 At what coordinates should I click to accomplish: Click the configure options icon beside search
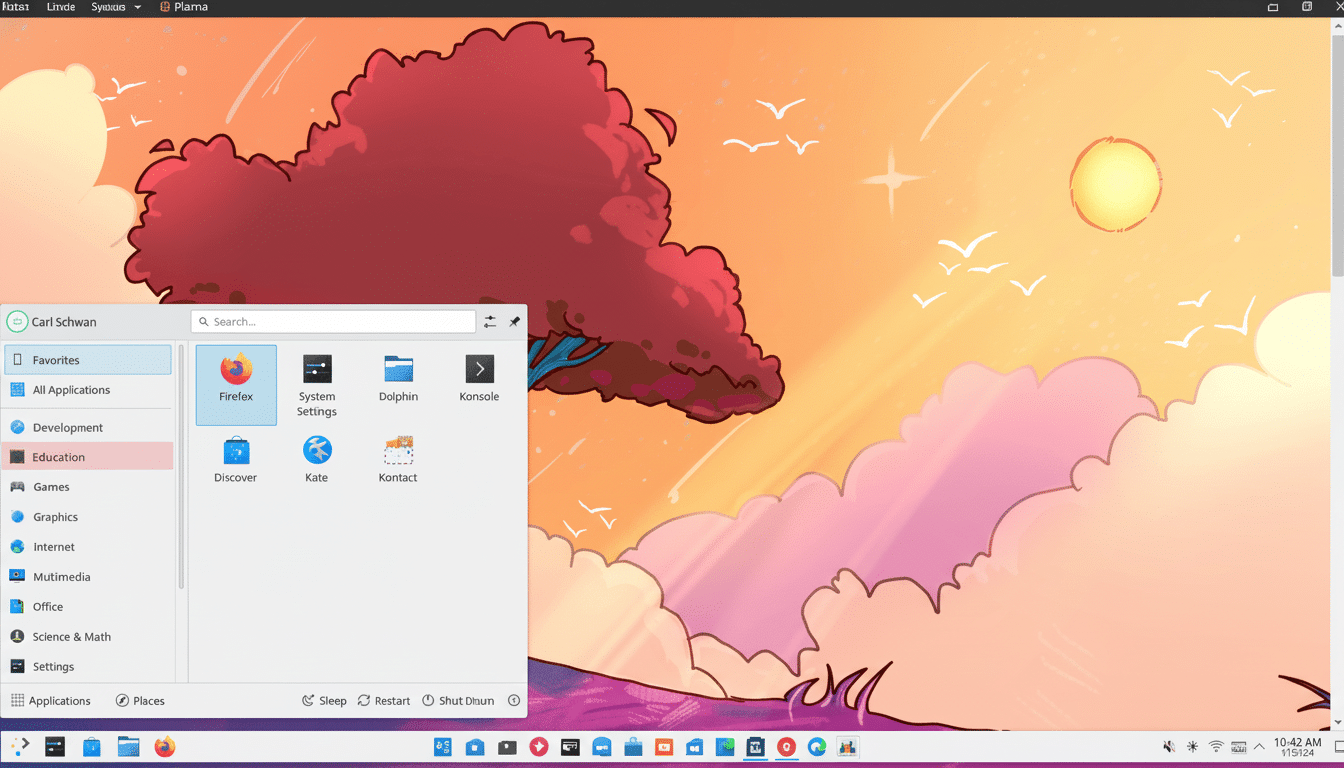(489, 321)
